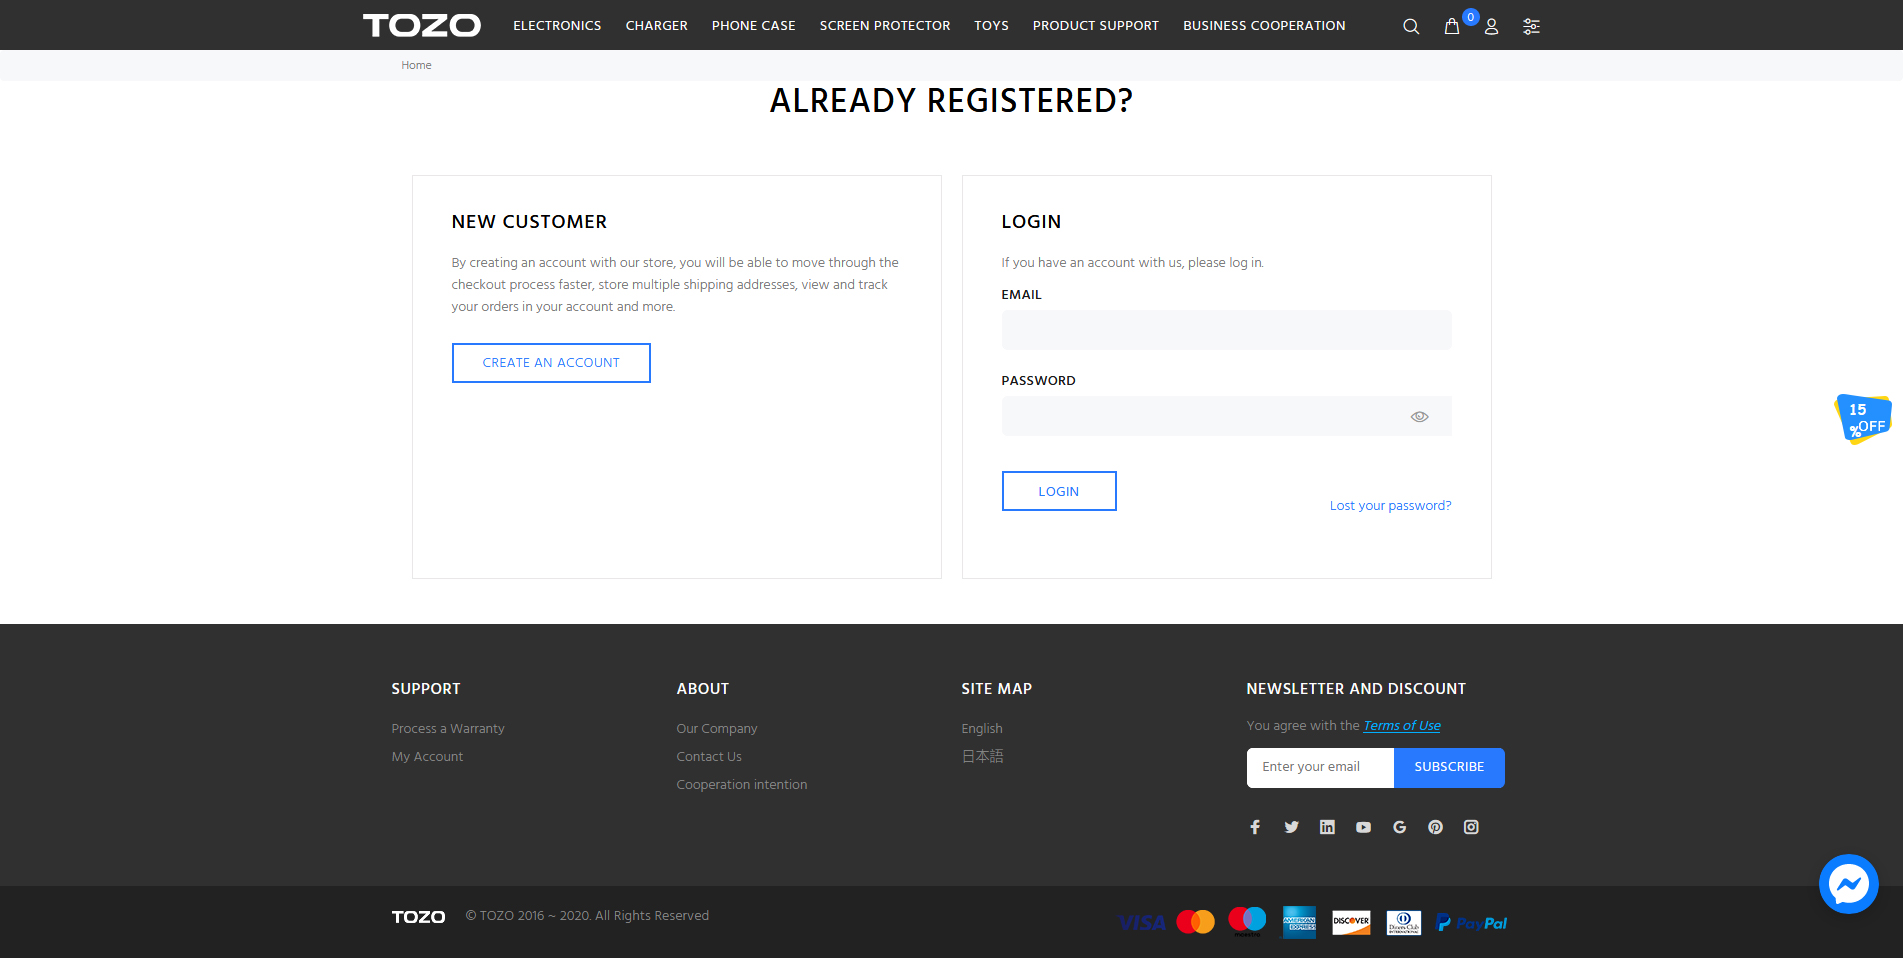Screen dimensions: 1903x958
Task: Expand the Product Support menu
Action: (1095, 26)
